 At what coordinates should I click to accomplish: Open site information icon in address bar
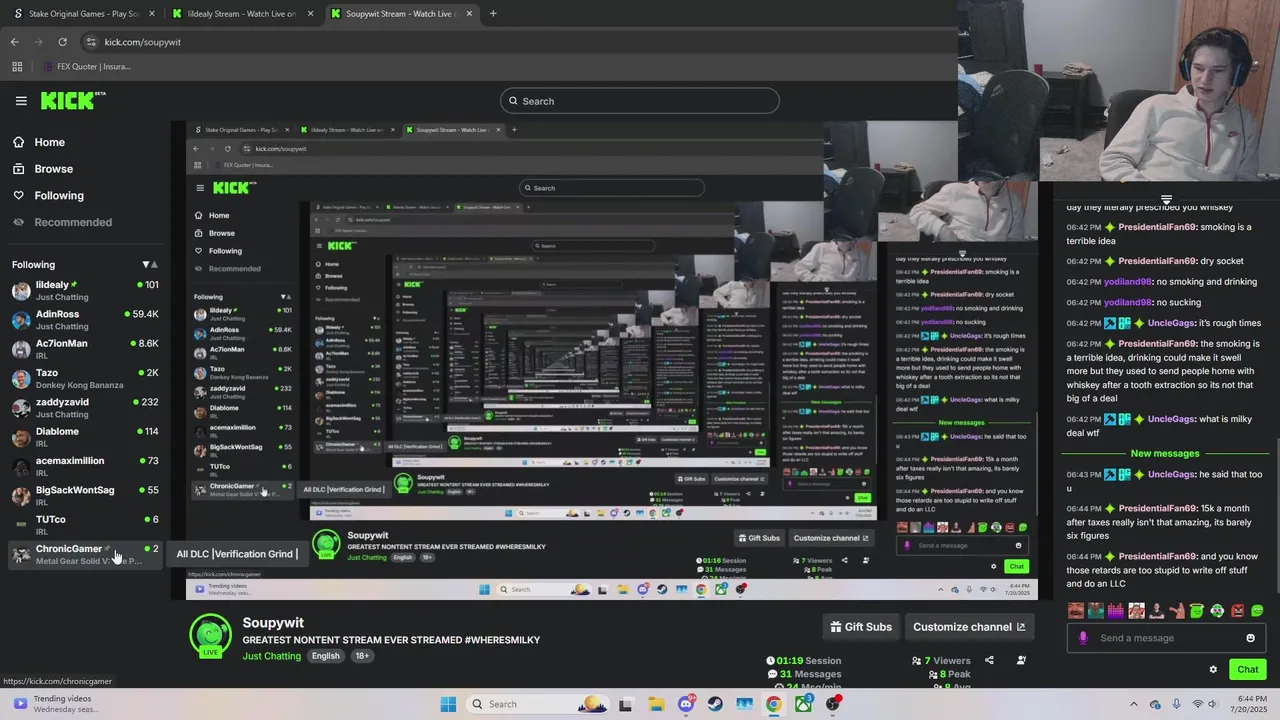91,42
